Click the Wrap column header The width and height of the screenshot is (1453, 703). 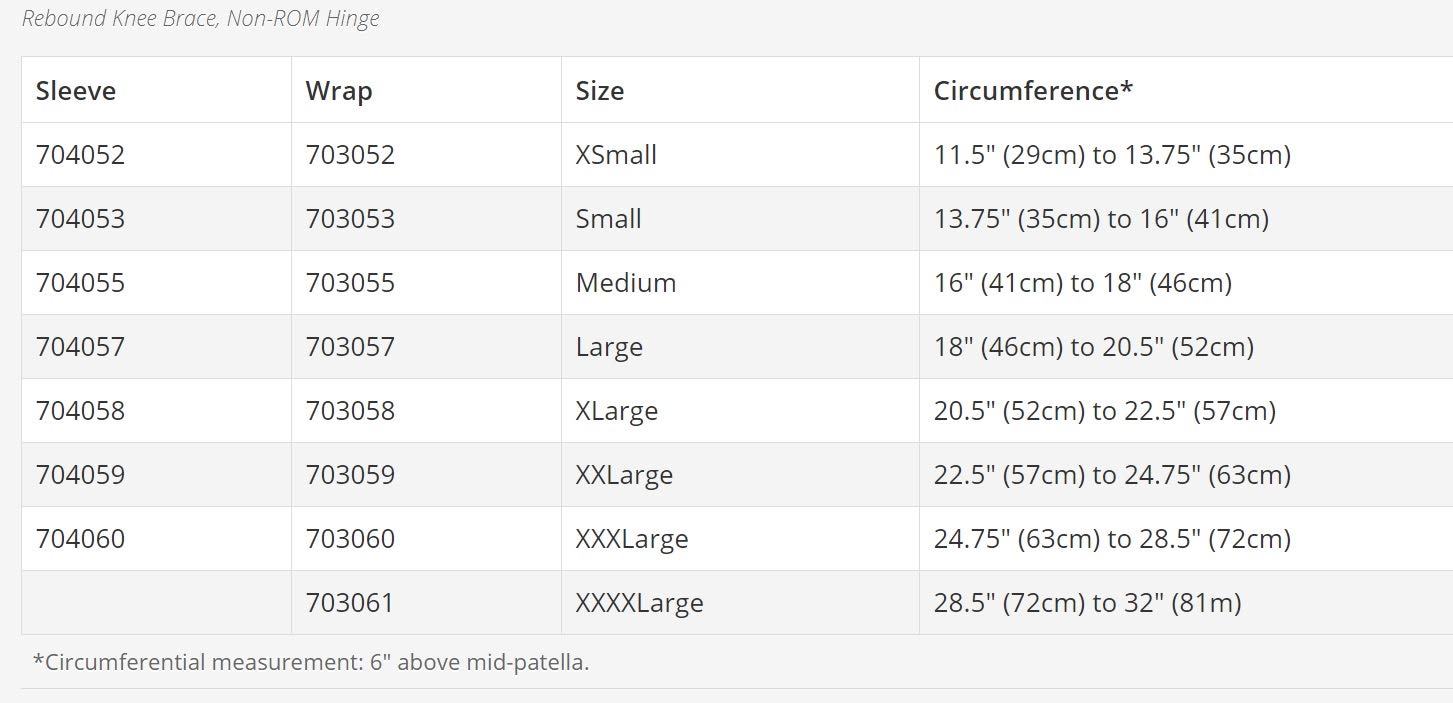pyautogui.click(x=339, y=91)
